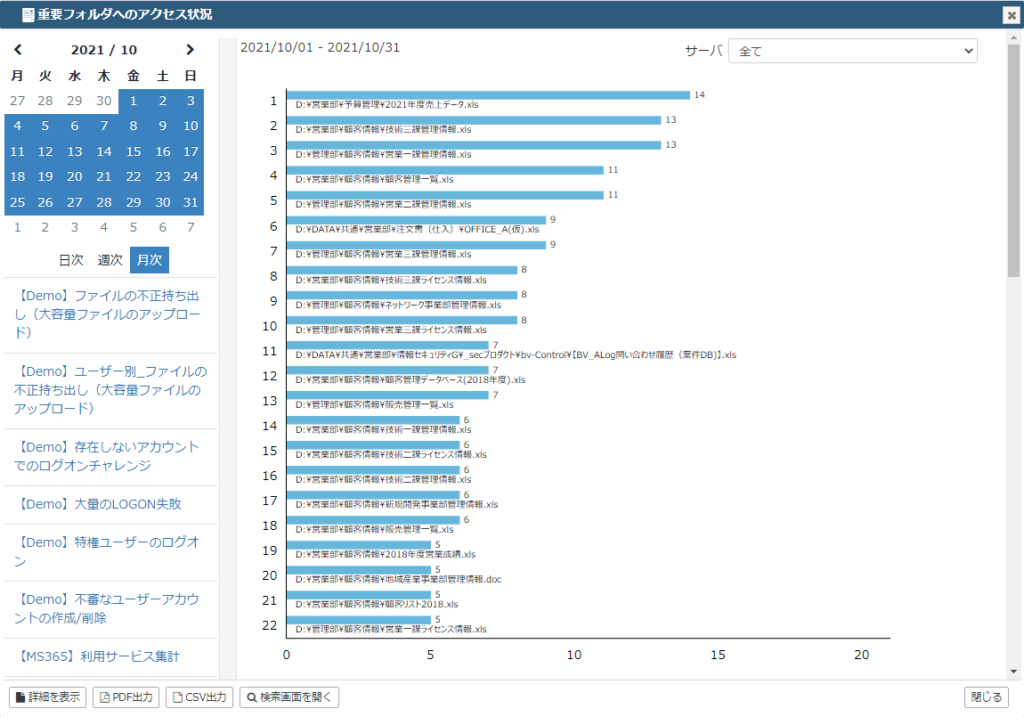Export report with PDF出力 button
Screen dimensions: 1024x717
[x=126, y=697]
